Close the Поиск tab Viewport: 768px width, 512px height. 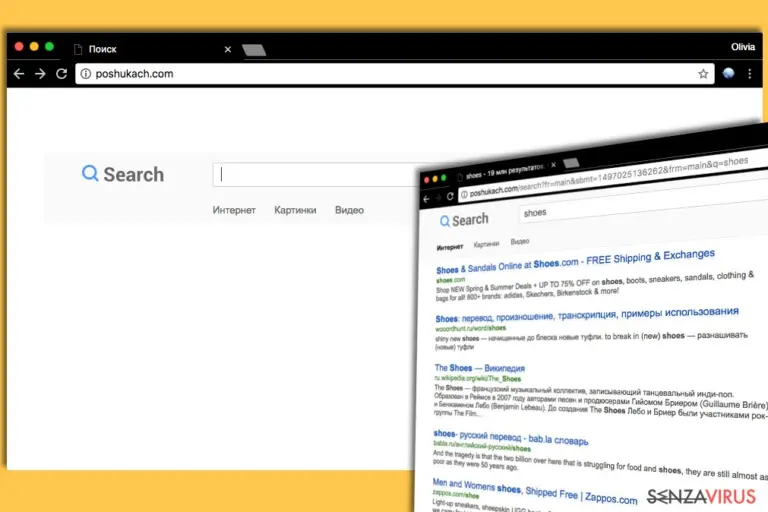point(228,49)
